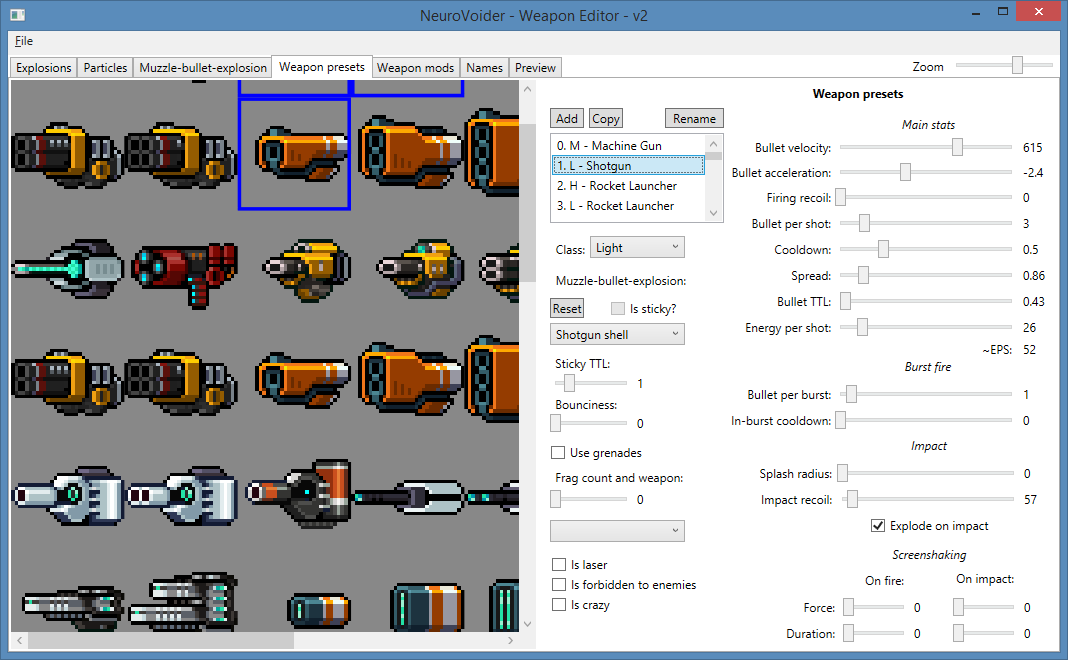The height and width of the screenshot is (660, 1068).
Task: Open the Shotgun shell dropdown
Action: [x=617, y=334]
